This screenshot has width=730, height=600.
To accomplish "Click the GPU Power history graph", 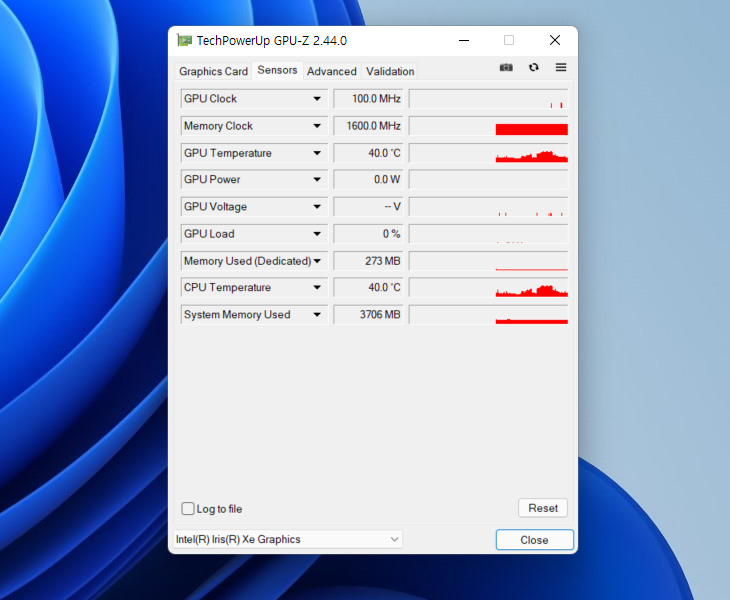I will click(488, 180).
